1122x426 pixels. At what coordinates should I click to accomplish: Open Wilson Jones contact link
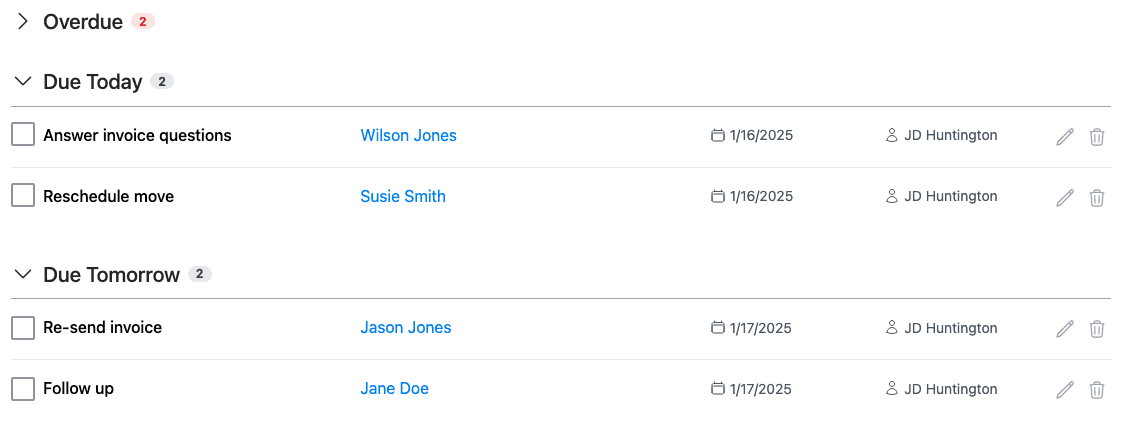[x=409, y=135]
